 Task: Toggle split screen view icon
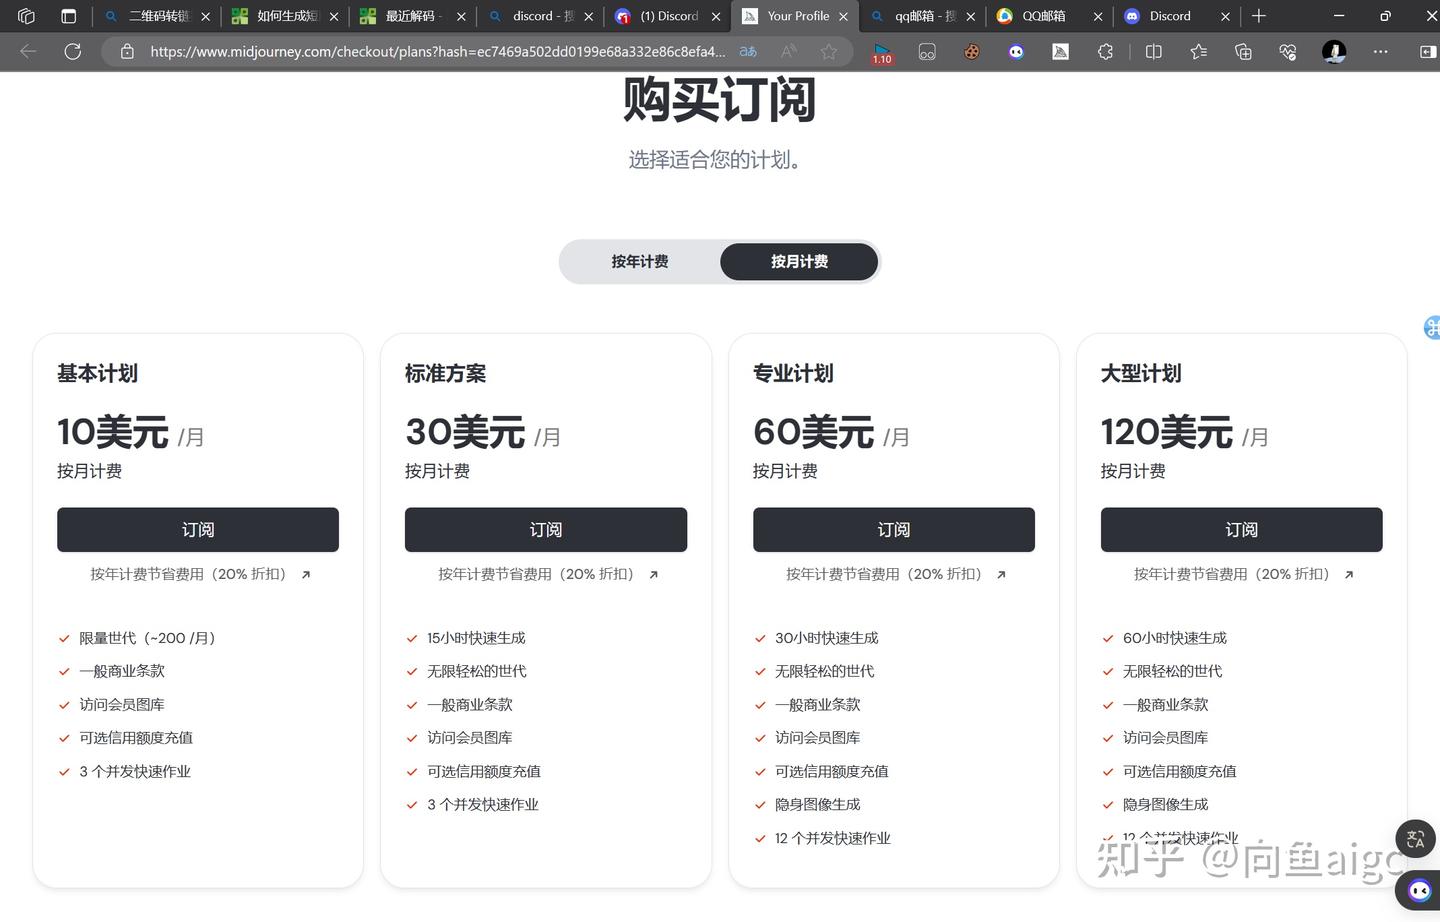(1153, 52)
